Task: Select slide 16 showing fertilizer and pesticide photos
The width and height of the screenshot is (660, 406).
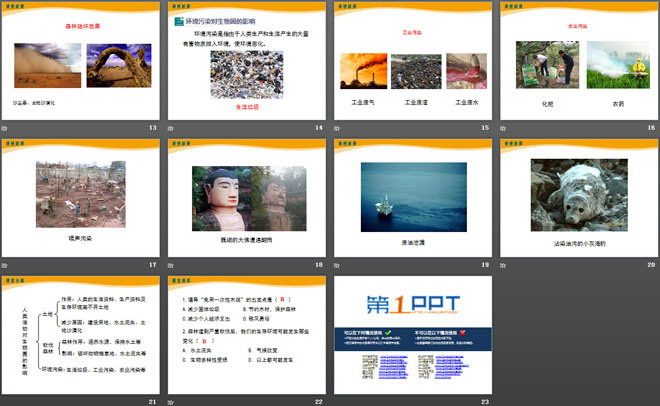Action: click(579, 61)
